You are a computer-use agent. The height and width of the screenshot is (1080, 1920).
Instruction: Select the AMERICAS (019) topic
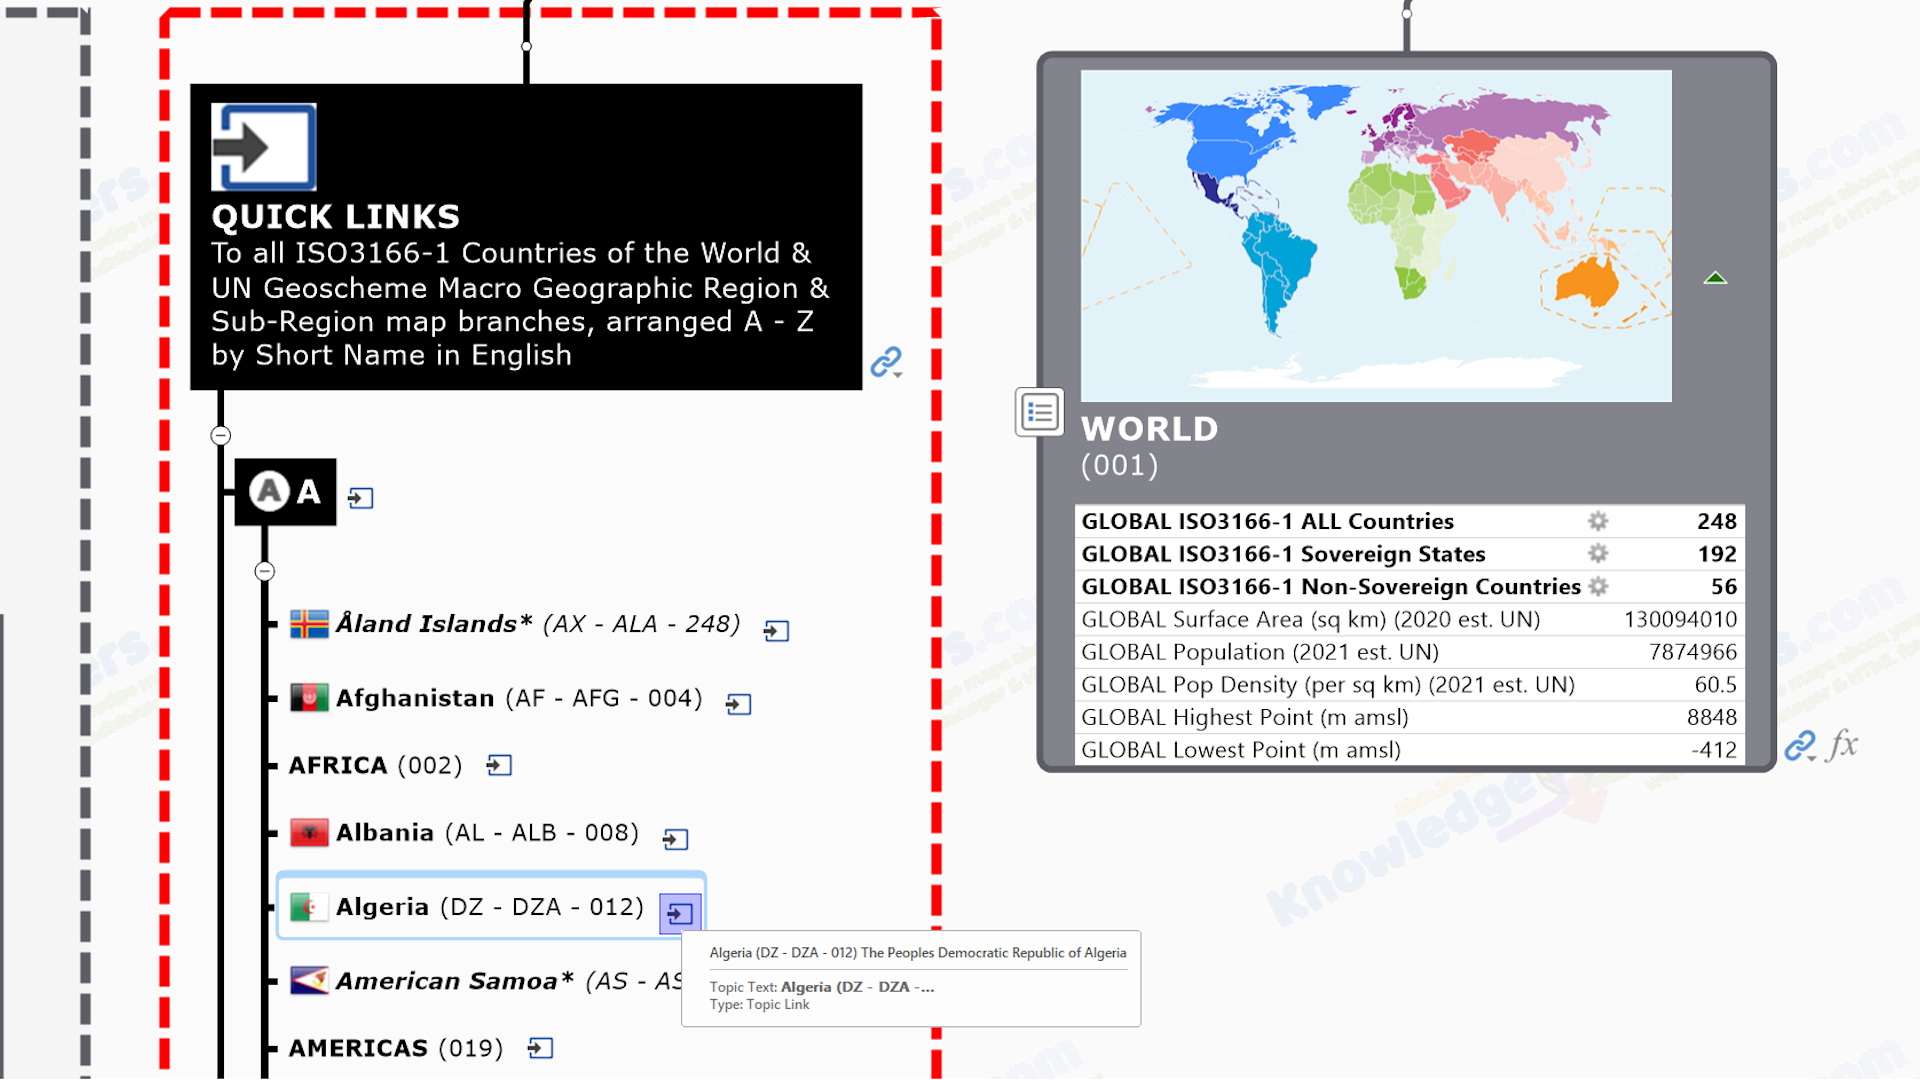[x=395, y=1048]
